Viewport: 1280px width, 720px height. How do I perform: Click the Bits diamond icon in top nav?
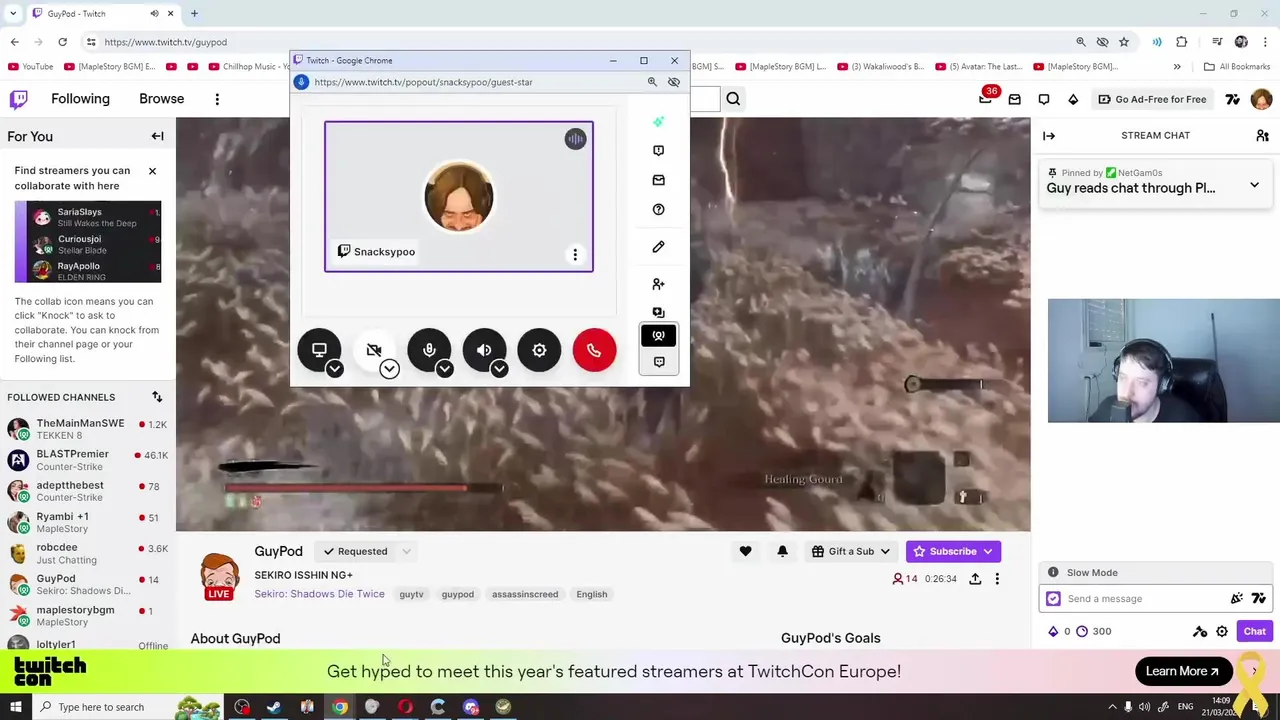click(1073, 99)
